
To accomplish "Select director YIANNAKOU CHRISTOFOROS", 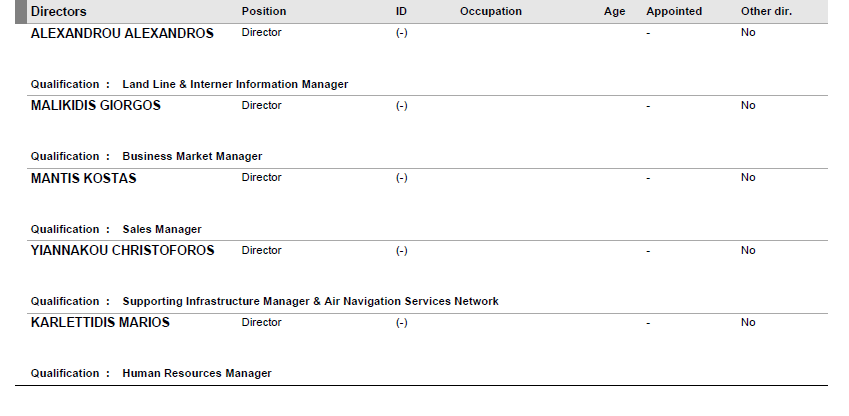I will coord(123,250).
